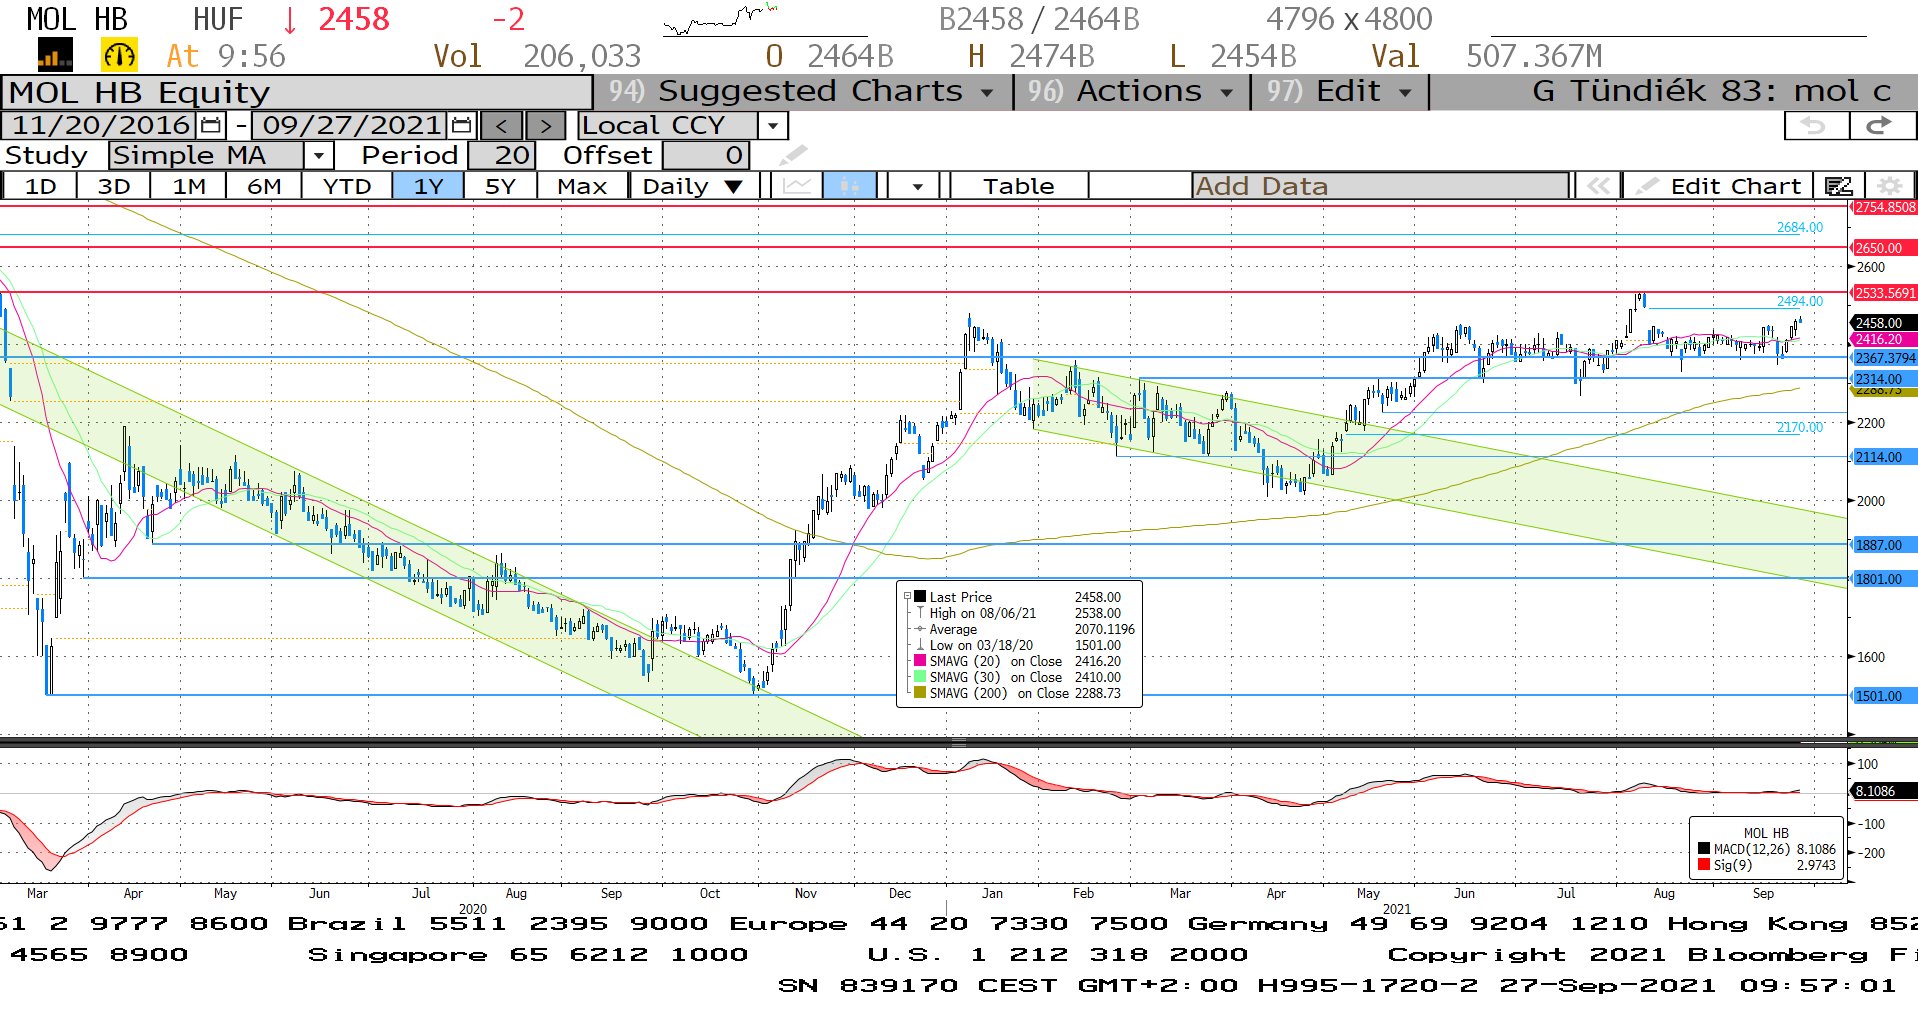The width and height of the screenshot is (1918, 1025).
Task: Open the Edit menu
Action: click(x=1339, y=91)
